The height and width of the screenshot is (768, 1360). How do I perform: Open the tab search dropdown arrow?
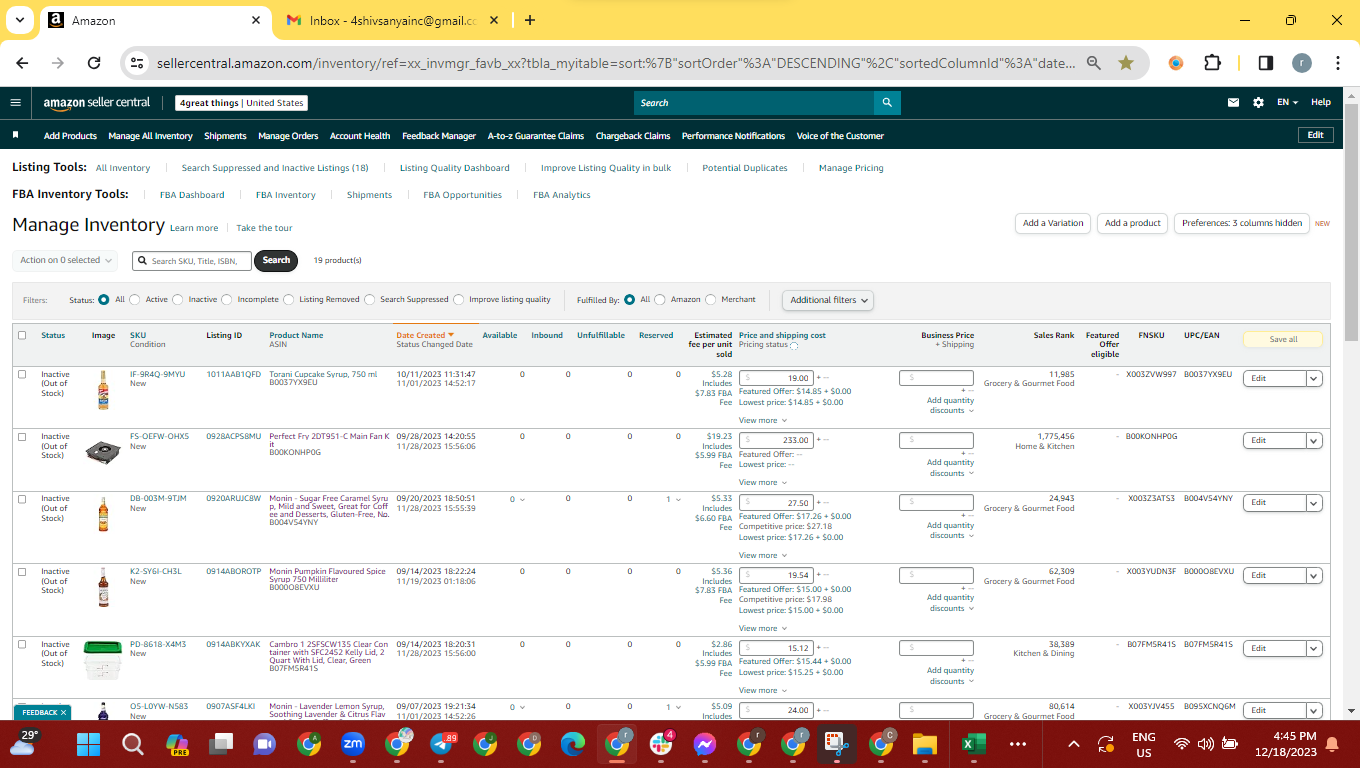21,20
